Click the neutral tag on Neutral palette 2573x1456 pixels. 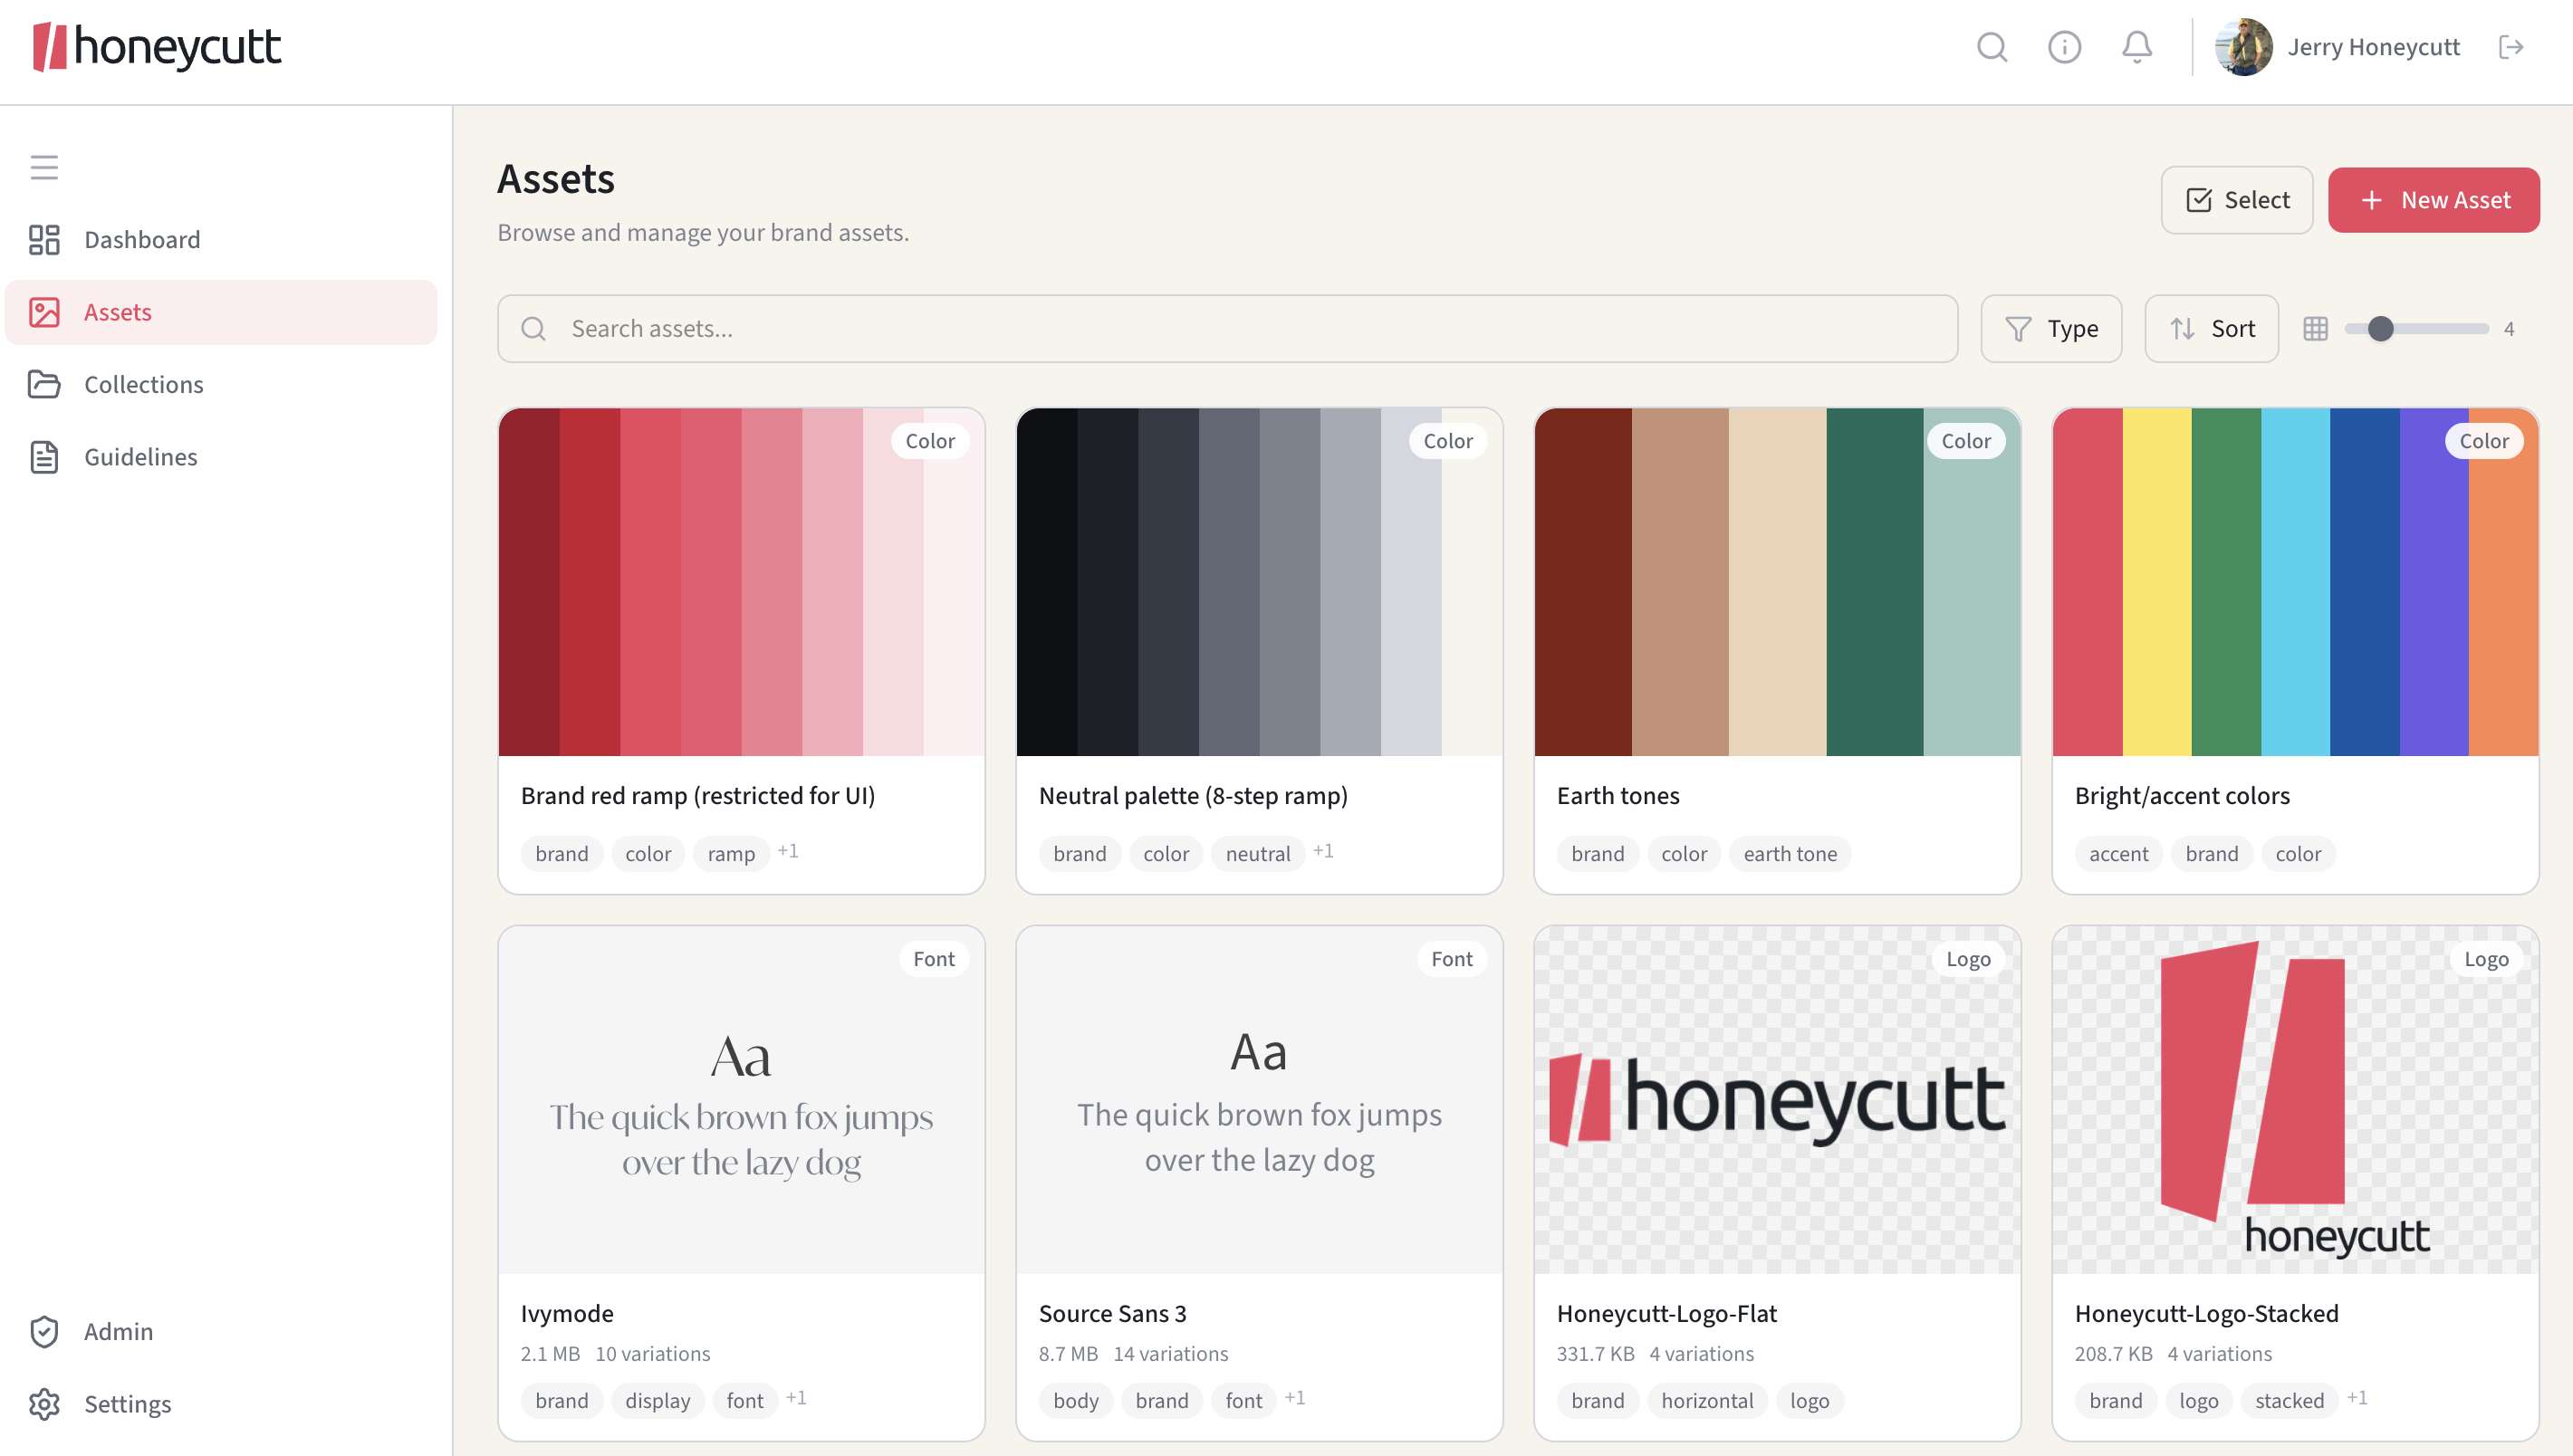(1258, 854)
